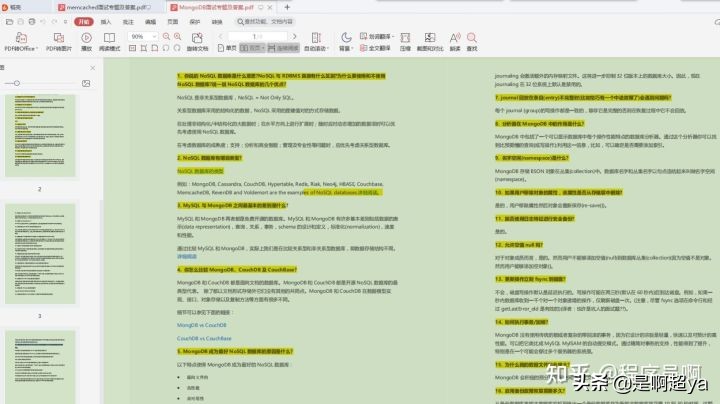Click the undo arrow
The height and width of the screenshot is (404, 720).
point(43,22)
